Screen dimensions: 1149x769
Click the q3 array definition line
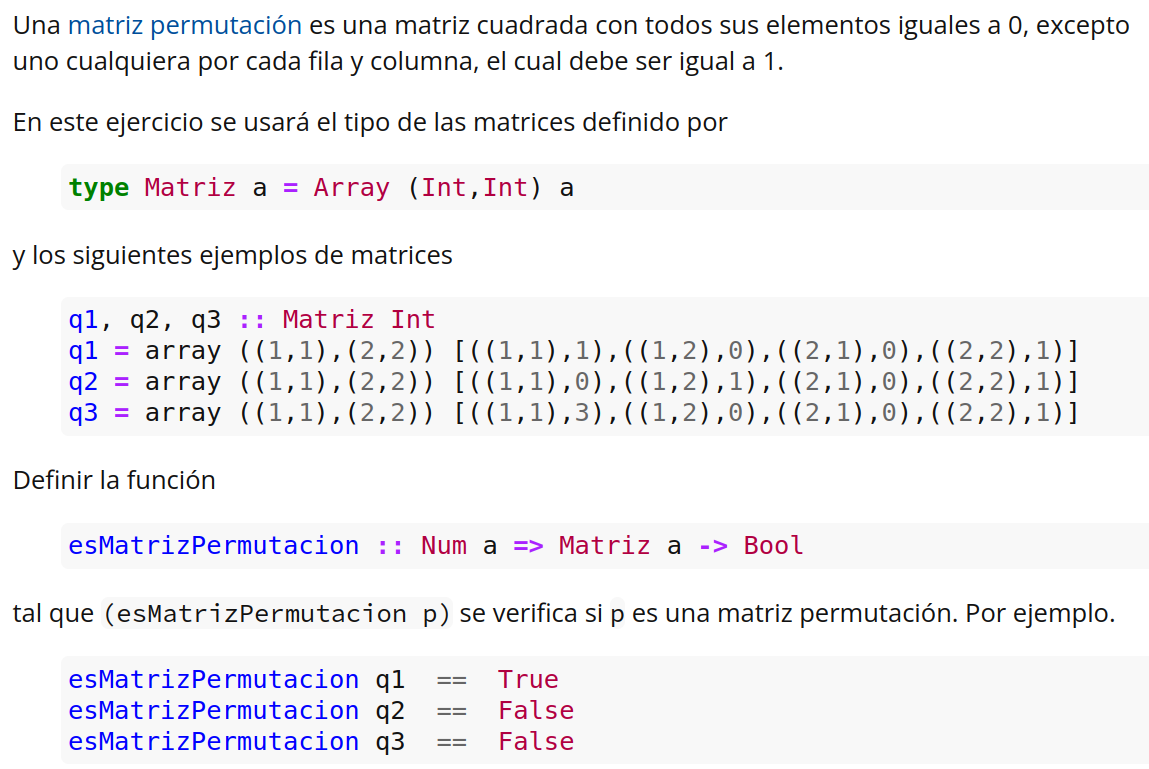click(x=572, y=413)
